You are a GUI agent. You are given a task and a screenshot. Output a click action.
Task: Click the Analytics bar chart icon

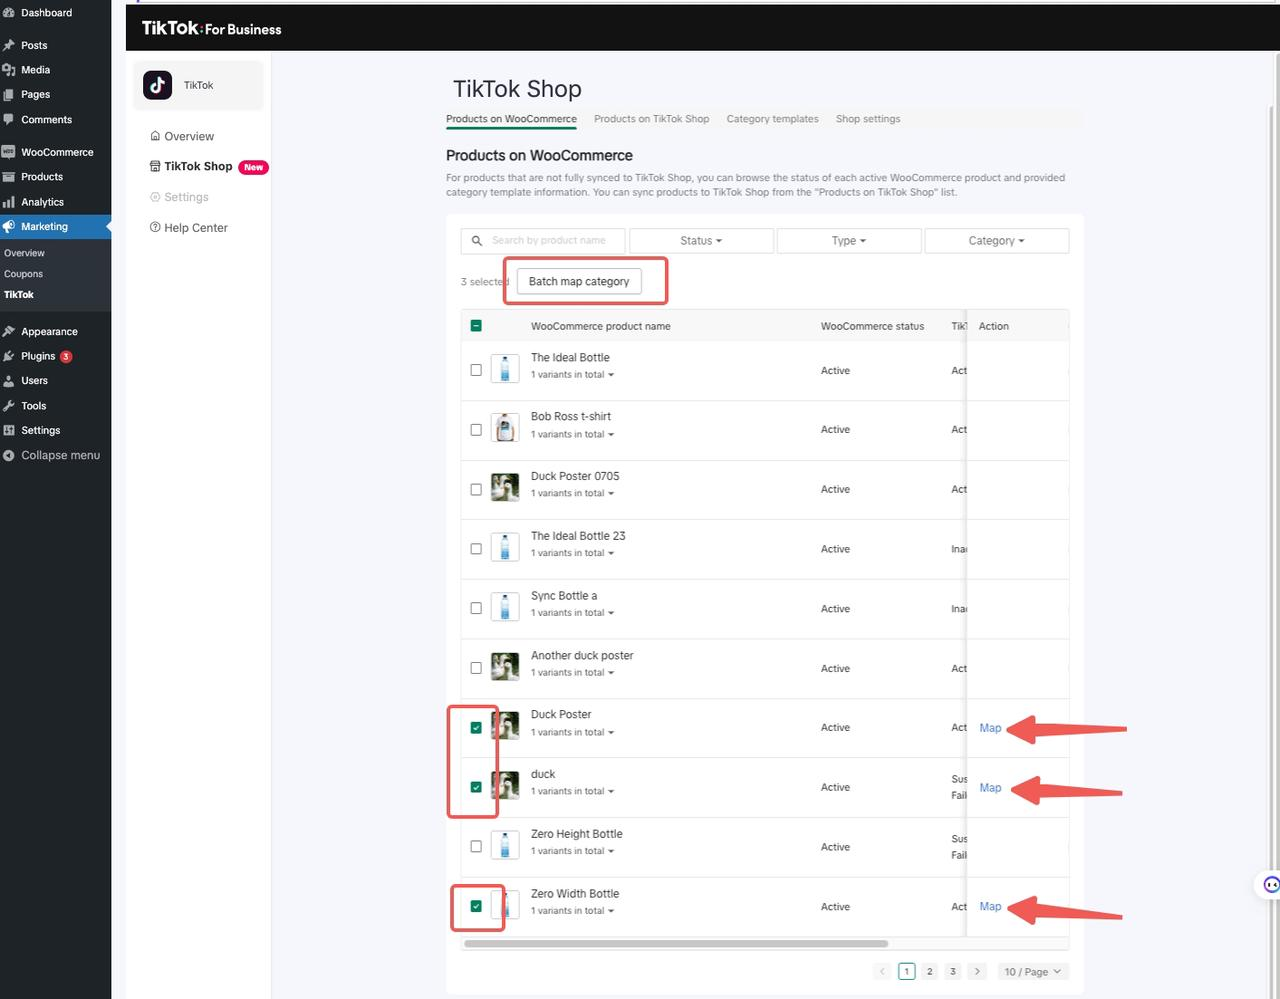[x=9, y=202]
